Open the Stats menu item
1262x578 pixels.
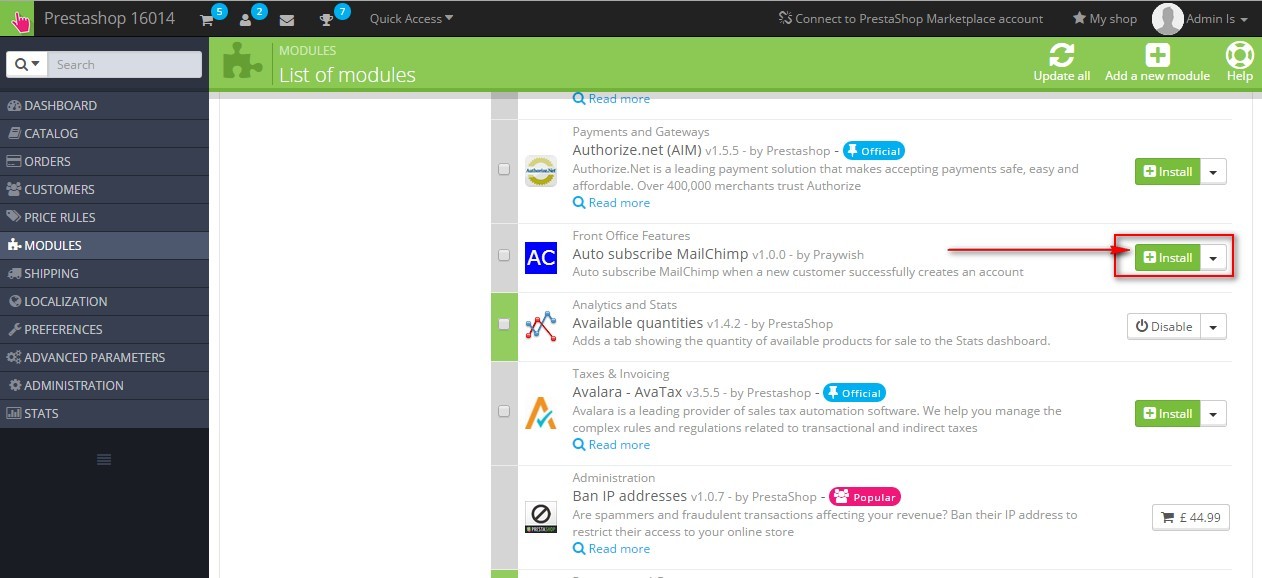[104, 413]
